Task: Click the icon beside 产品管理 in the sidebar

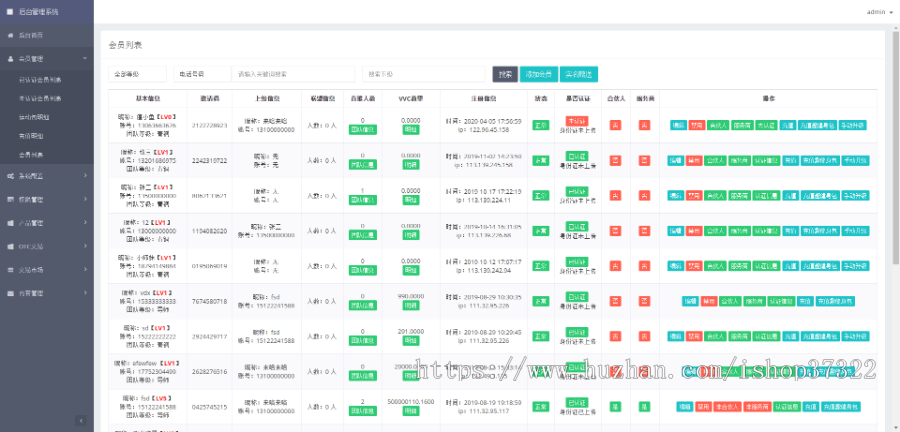Action: (x=11, y=223)
